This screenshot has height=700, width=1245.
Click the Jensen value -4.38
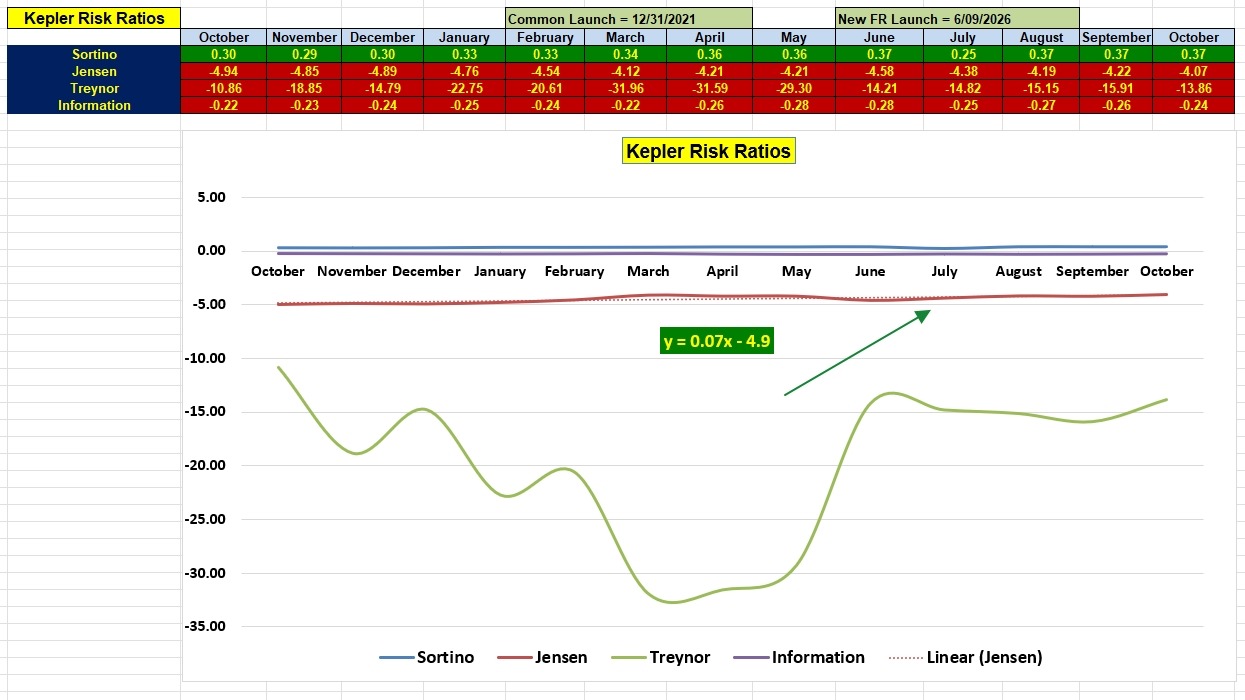962,71
